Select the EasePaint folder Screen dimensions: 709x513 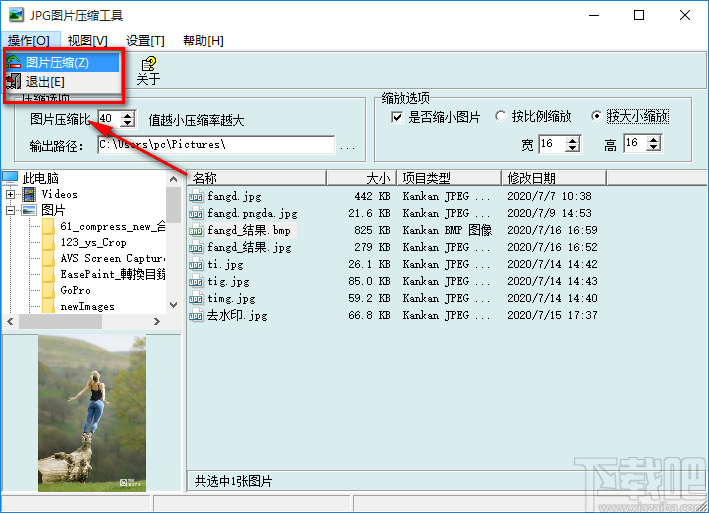pyautogui.click(x=113, y=274)
